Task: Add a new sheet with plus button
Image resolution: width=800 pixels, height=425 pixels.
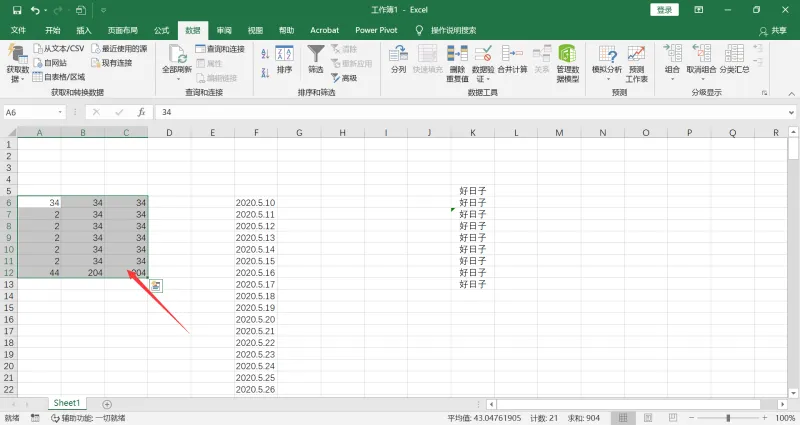Action: pos(107,404)
